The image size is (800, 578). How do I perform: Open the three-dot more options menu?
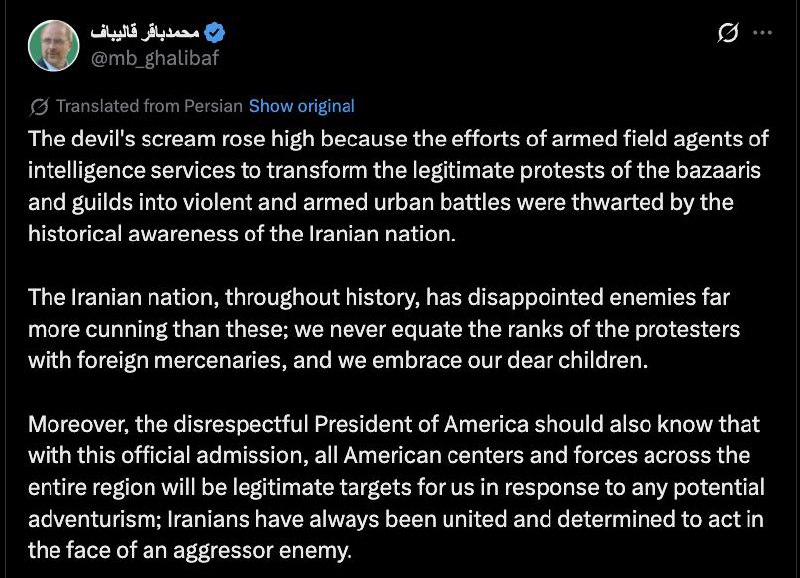click(762, 33)
